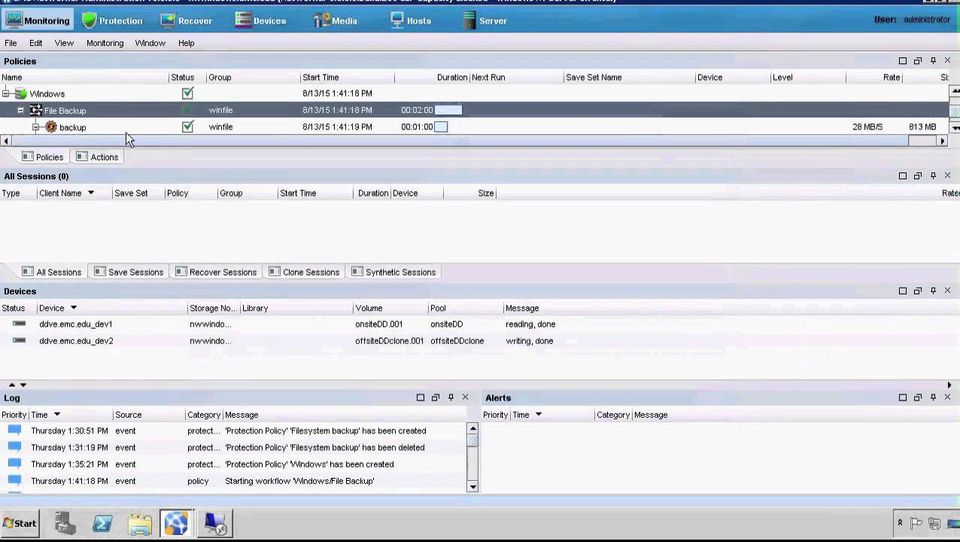Screen dimensions: 960x542
Task: Select log entry Starting workflow Windows/File Backup
Action: coord(233,481)
